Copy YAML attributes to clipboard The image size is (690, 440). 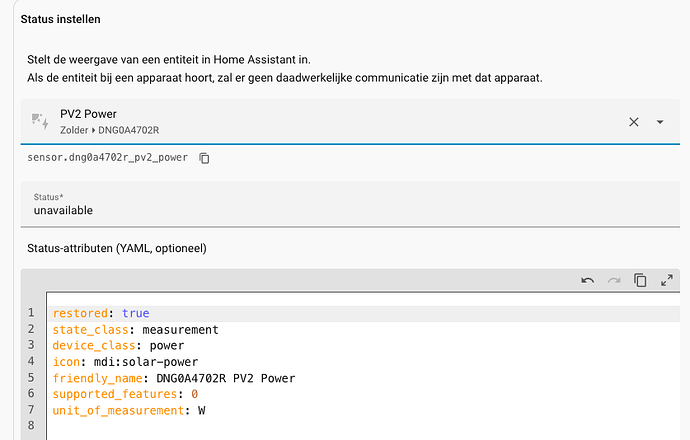pyautogui.click(x=640, y=281)
